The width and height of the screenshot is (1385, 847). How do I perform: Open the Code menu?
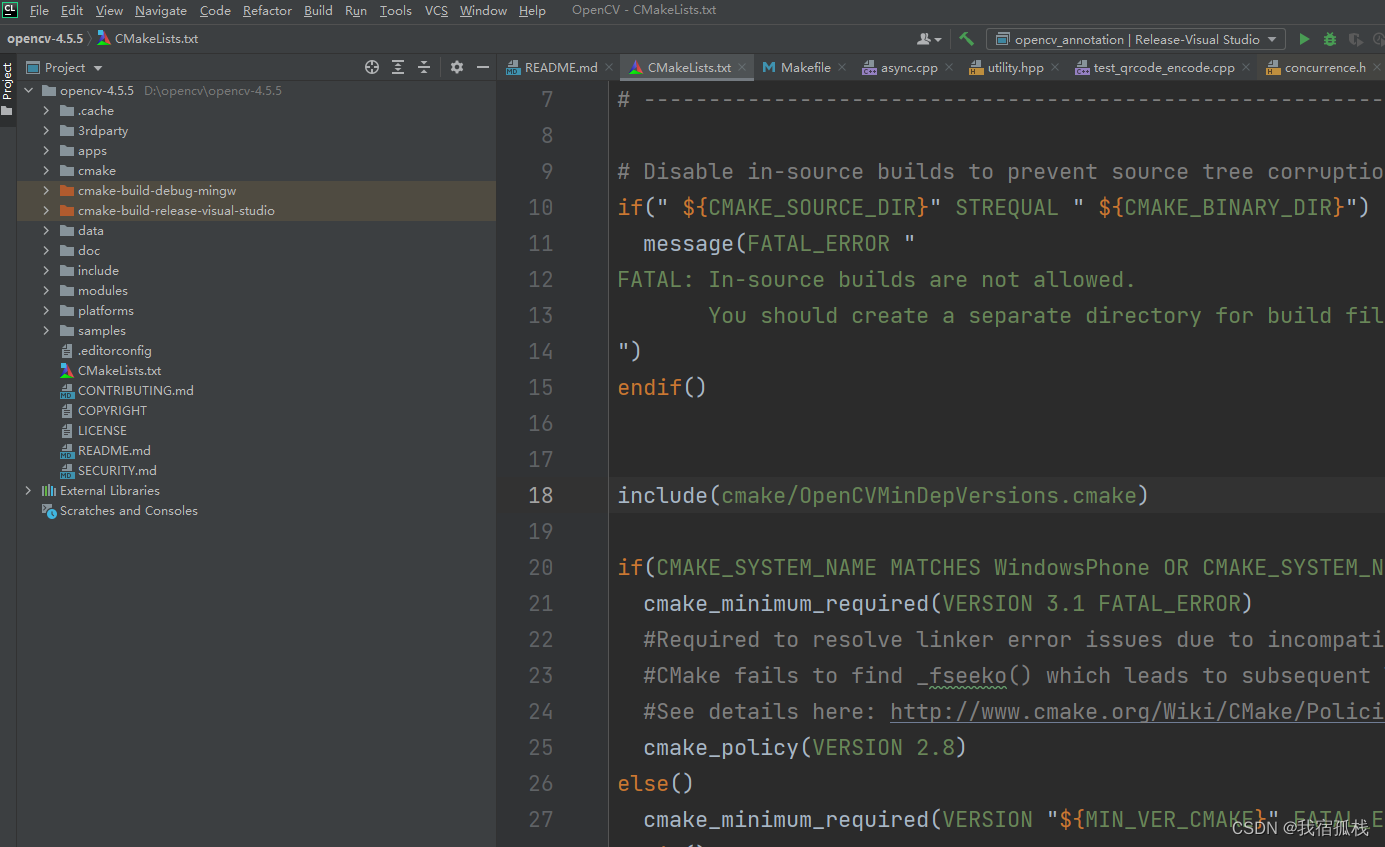215,10
